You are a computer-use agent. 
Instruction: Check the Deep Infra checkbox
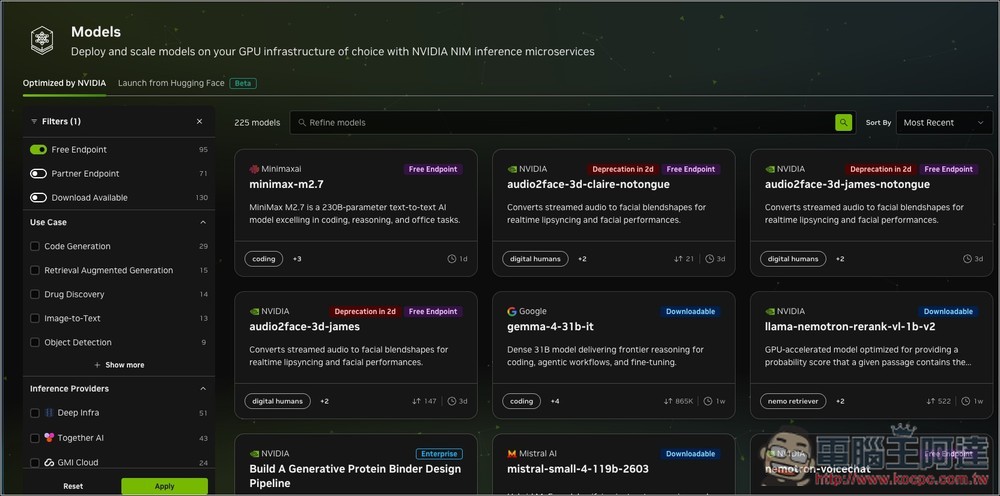click(35, 412)
